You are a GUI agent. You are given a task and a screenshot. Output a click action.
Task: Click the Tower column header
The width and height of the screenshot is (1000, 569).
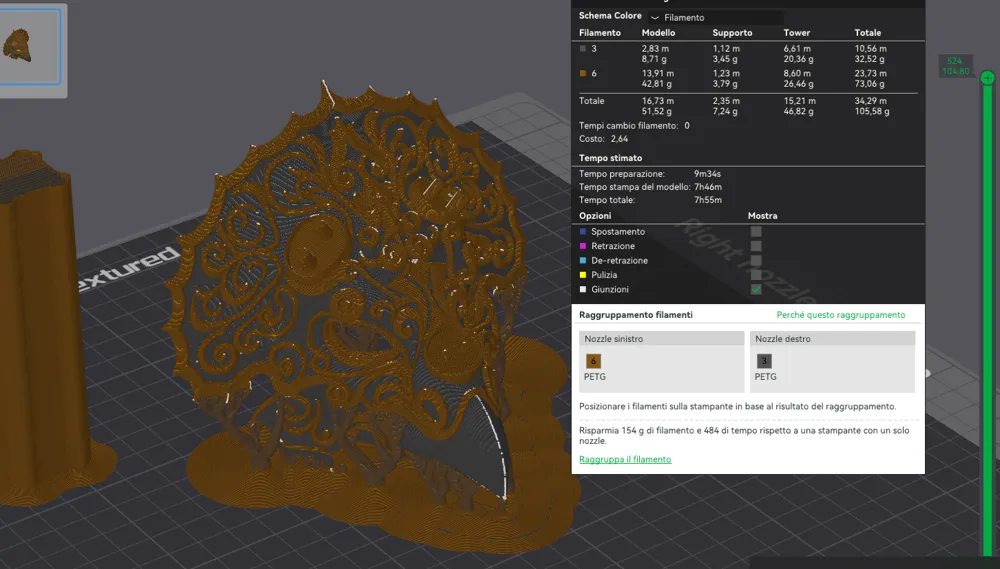[797, 33]
